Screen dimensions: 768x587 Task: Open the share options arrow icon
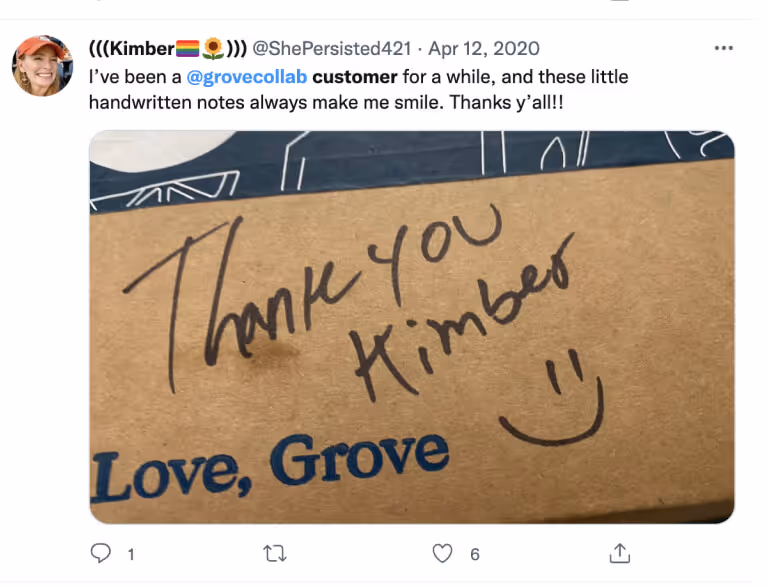(x=620, y=553)
